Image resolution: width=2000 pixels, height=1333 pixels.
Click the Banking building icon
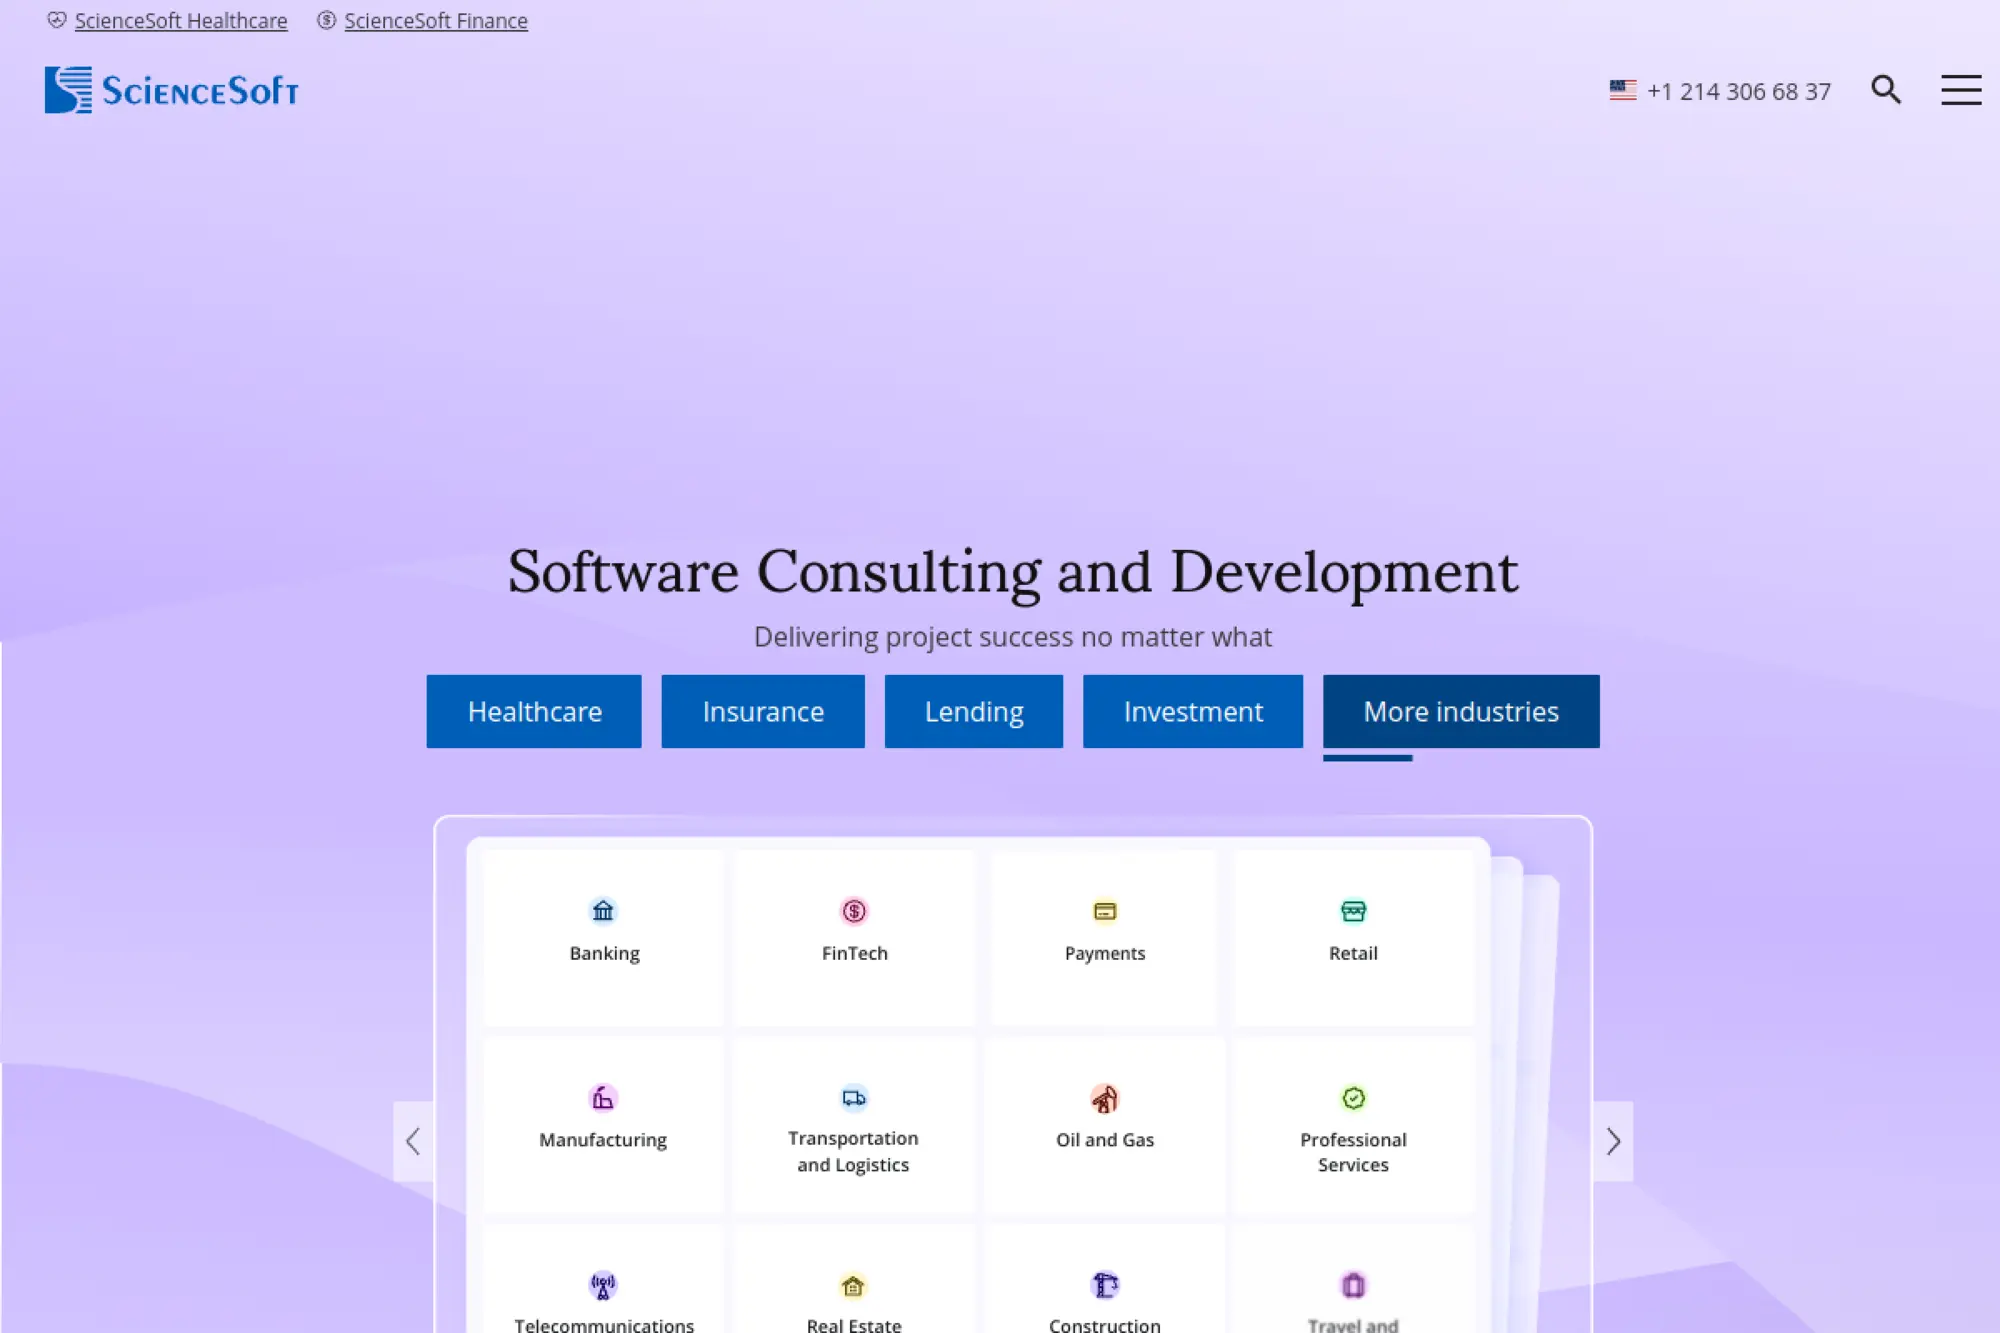[x=603, y=911]
